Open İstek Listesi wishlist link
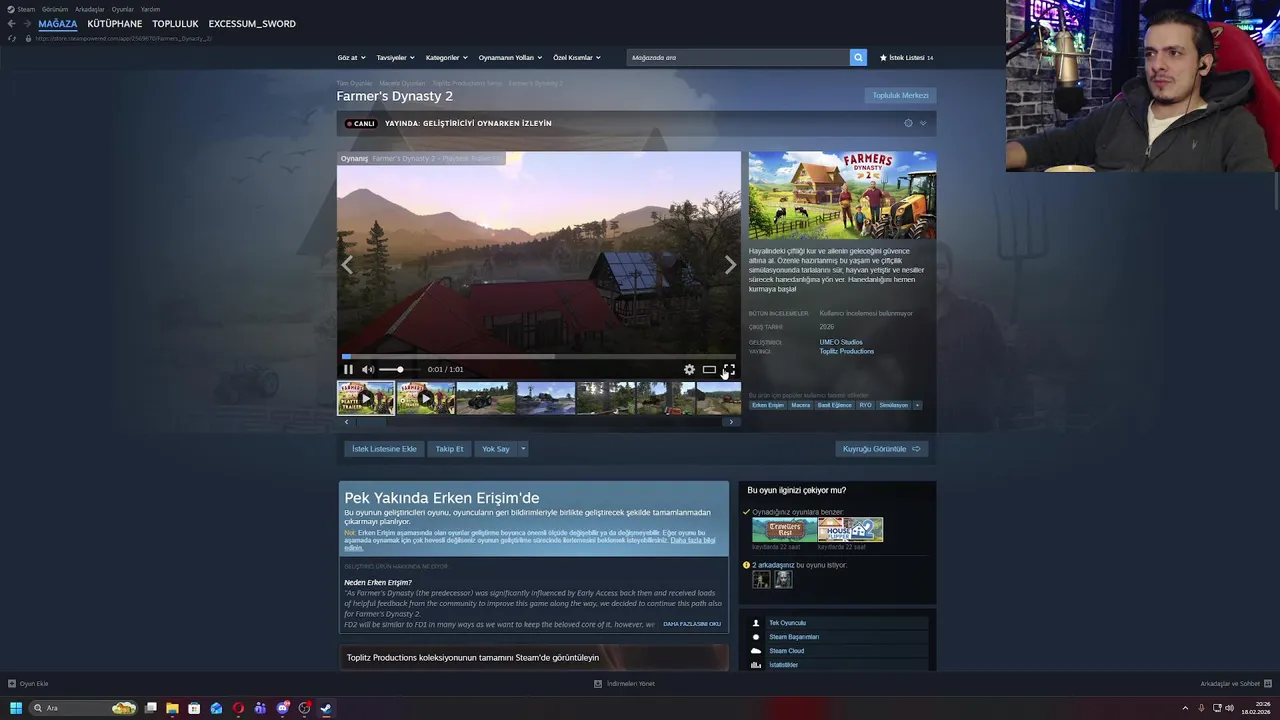 [x=906, y=57]
